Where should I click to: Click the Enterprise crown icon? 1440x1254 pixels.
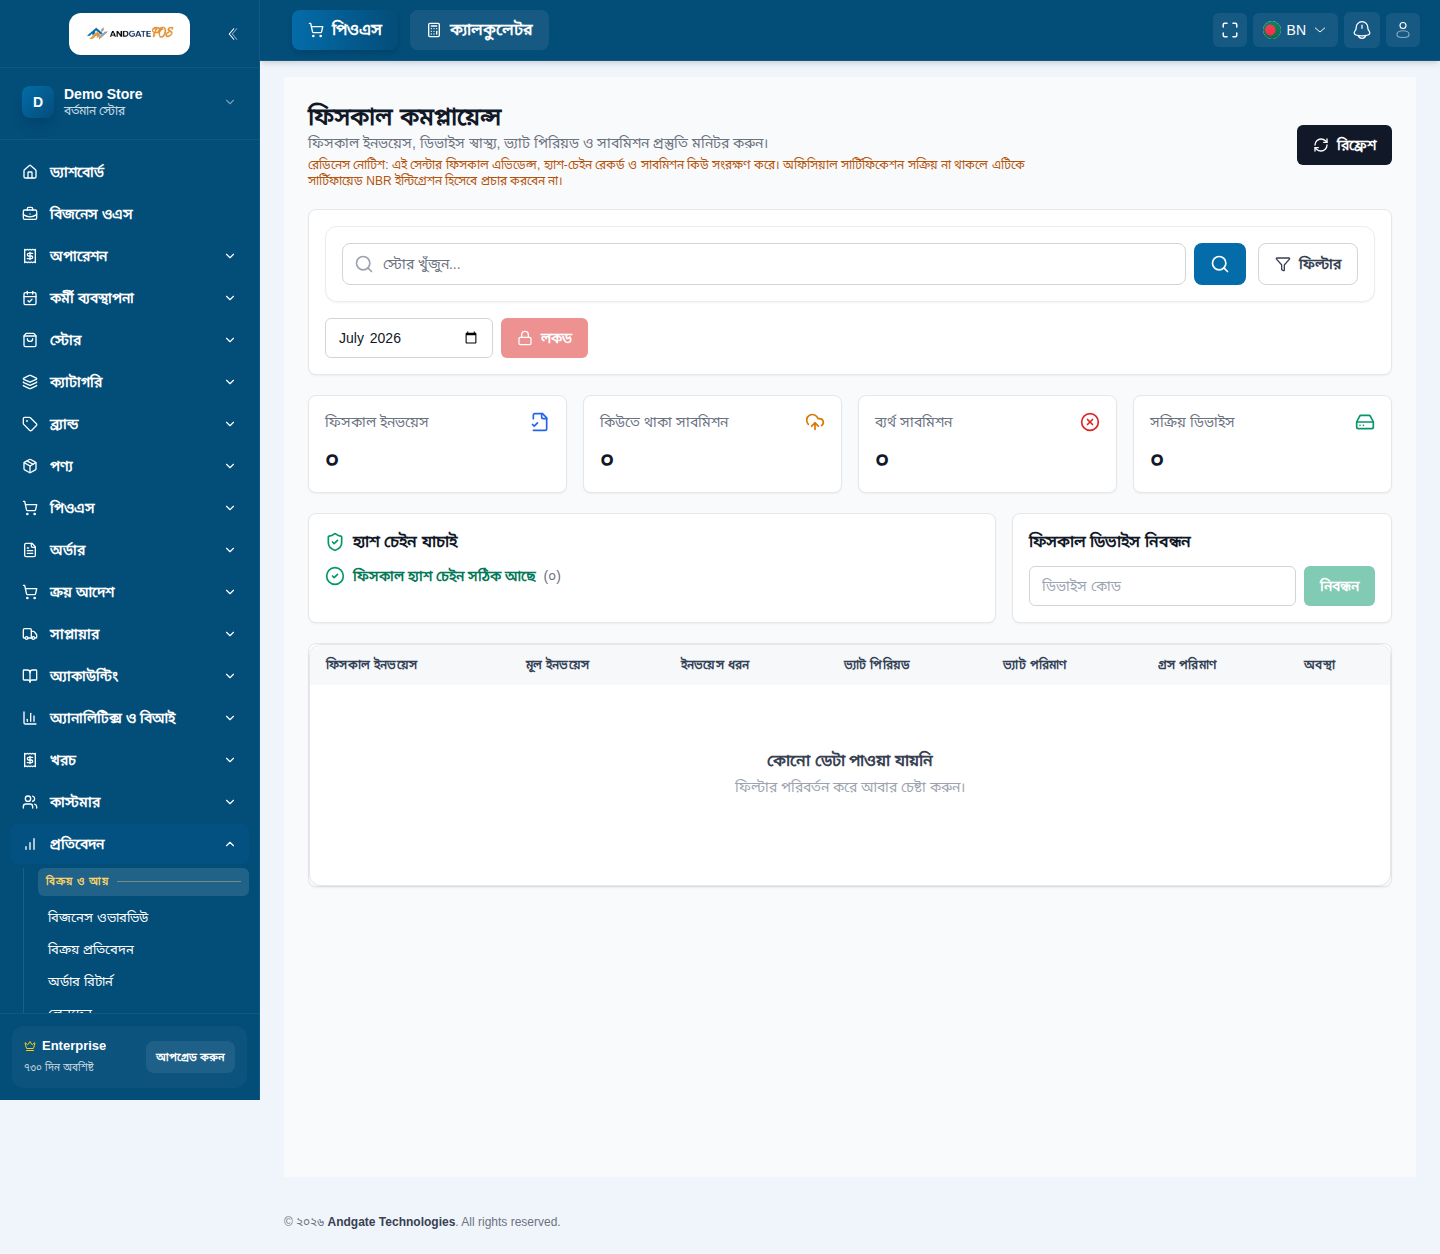[x=30, y=1046]
